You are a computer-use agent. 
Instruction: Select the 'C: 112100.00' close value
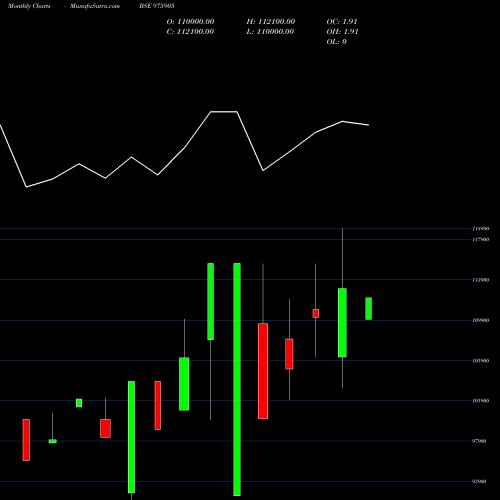pos(190,32)
